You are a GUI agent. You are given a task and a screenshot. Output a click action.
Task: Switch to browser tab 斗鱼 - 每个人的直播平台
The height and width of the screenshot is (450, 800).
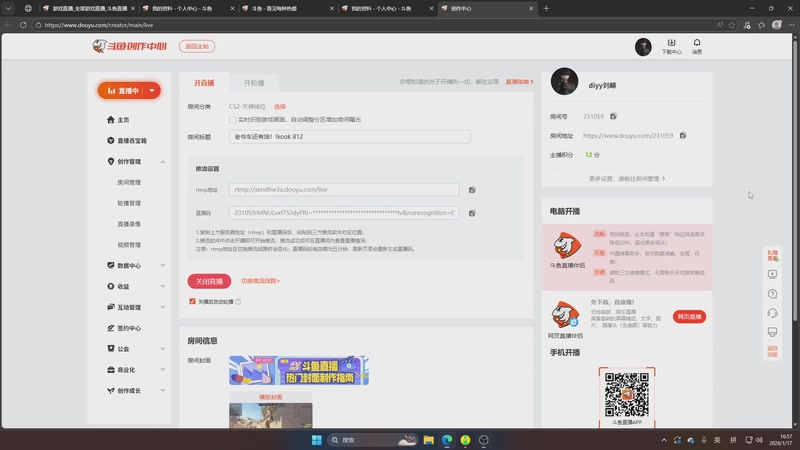(288, 8)
